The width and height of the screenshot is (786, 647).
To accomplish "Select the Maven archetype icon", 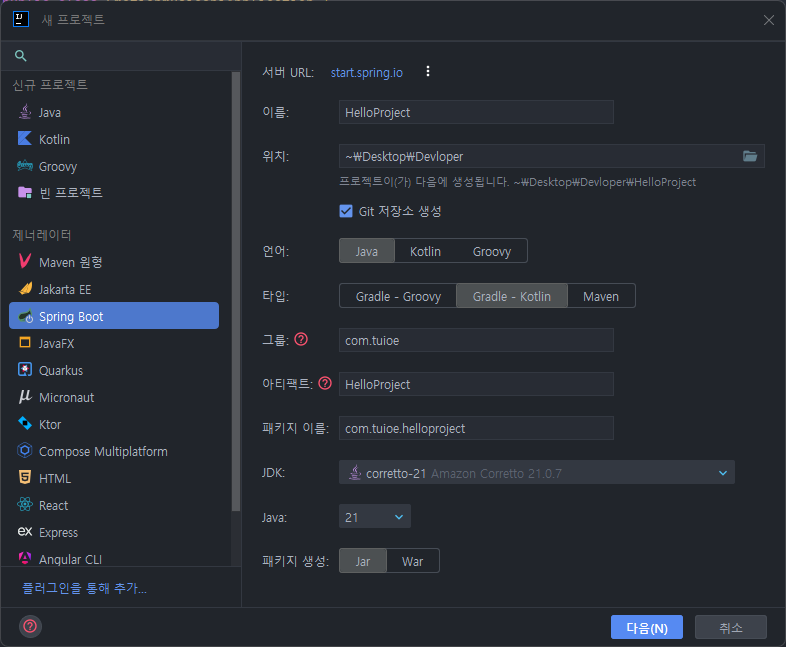I will click(x=25, y=262).
